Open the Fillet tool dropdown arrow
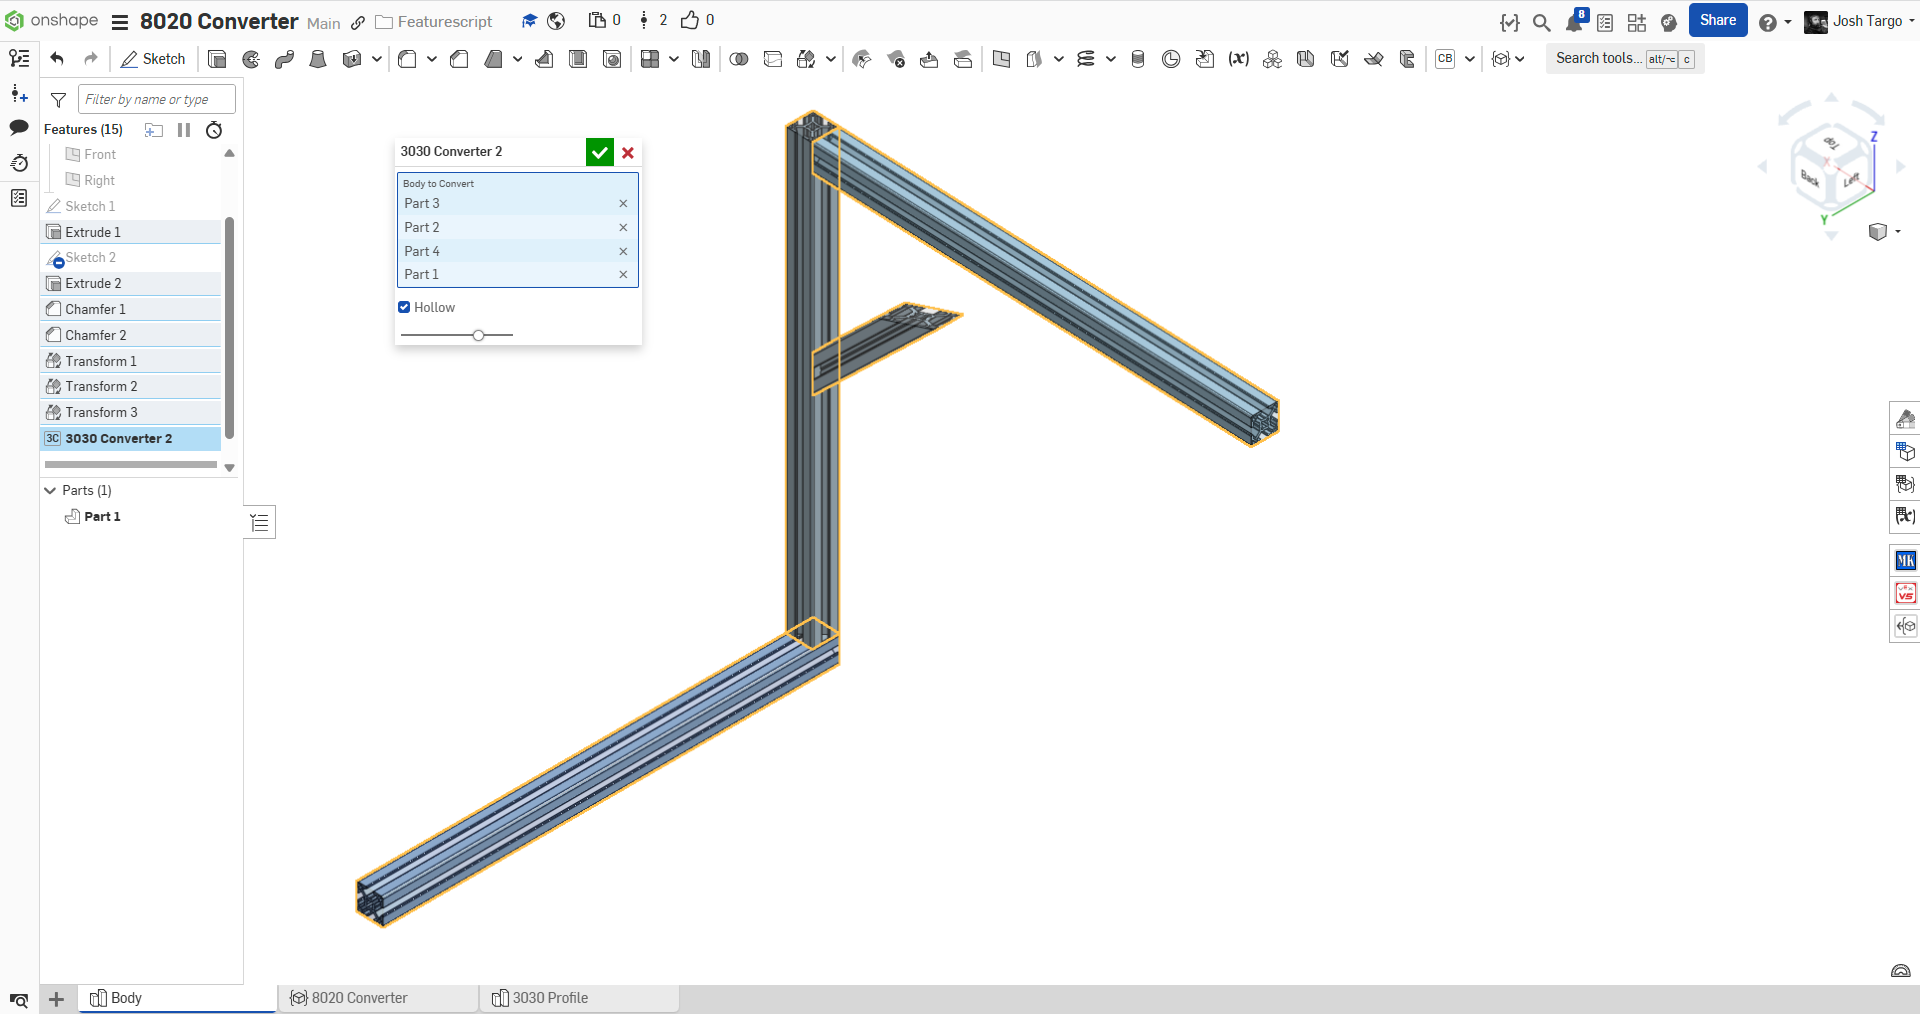This screenshot has height=1014, width=1920. click(431, 59)
